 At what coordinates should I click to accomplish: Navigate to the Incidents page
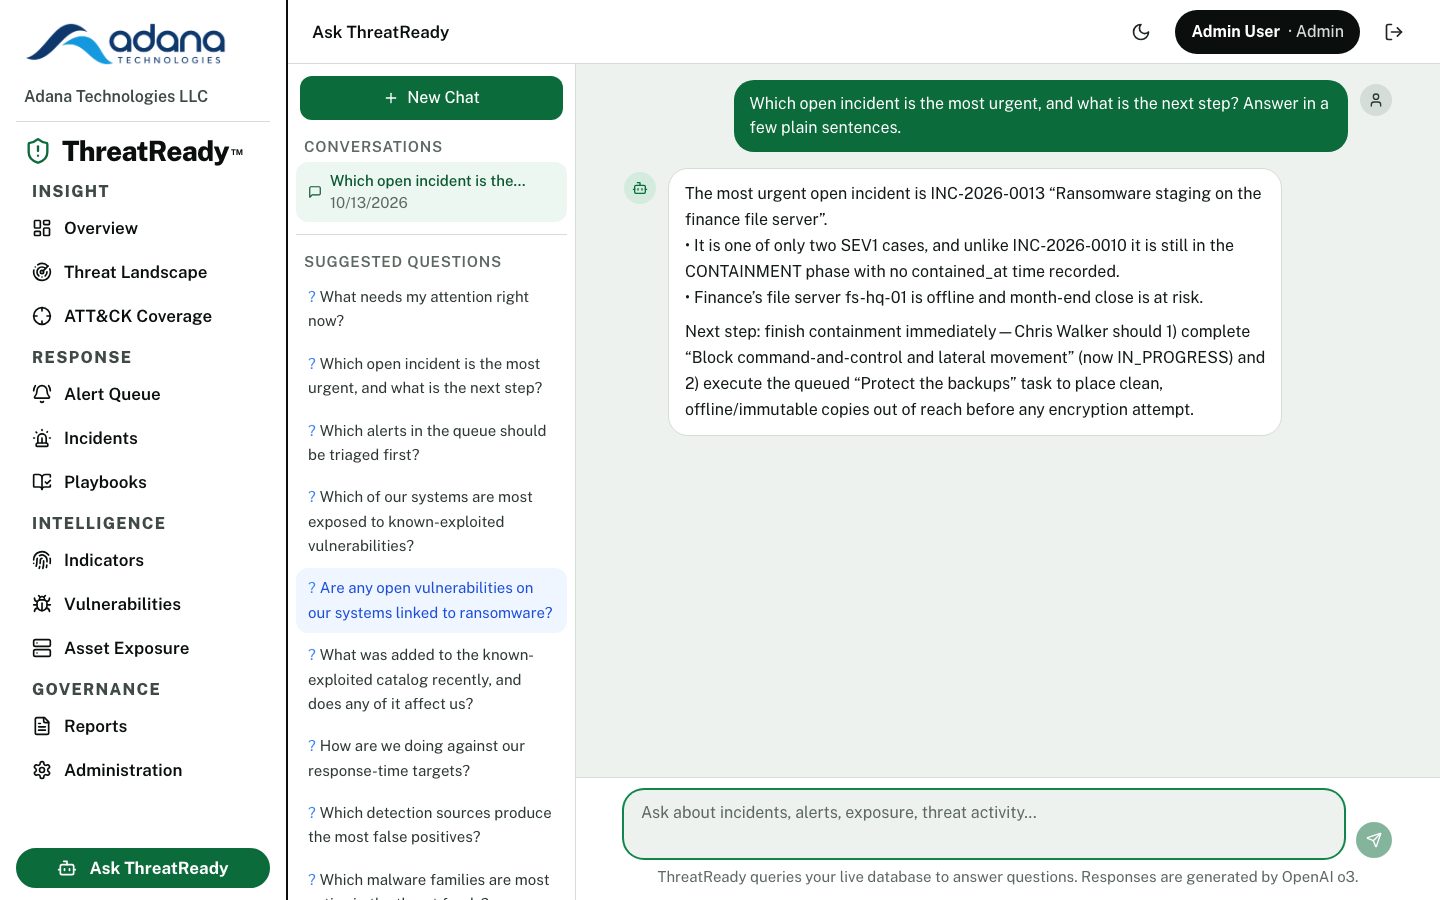[143, 438]
